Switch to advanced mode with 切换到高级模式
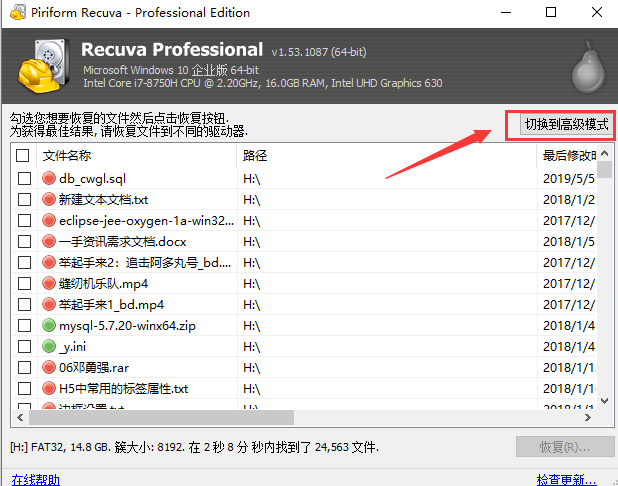This screenshot has height=486, width=618. pyautogui.click(x=566, y=125)
